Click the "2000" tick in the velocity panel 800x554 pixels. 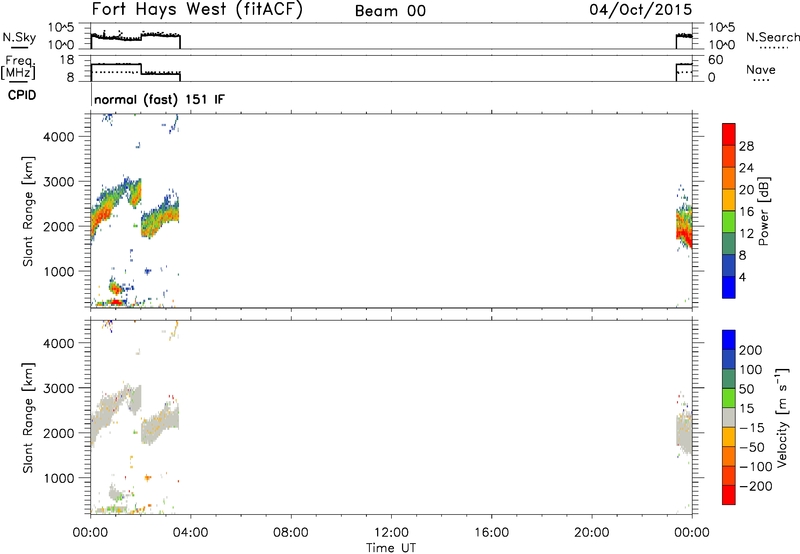click(58, 433)
